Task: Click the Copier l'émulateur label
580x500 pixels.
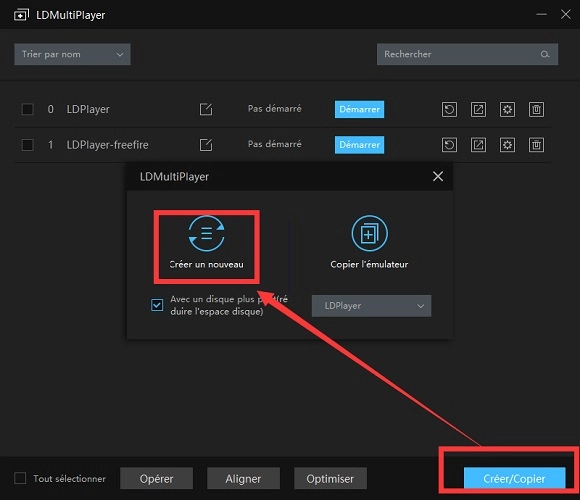Action: [x=369, y=264]
